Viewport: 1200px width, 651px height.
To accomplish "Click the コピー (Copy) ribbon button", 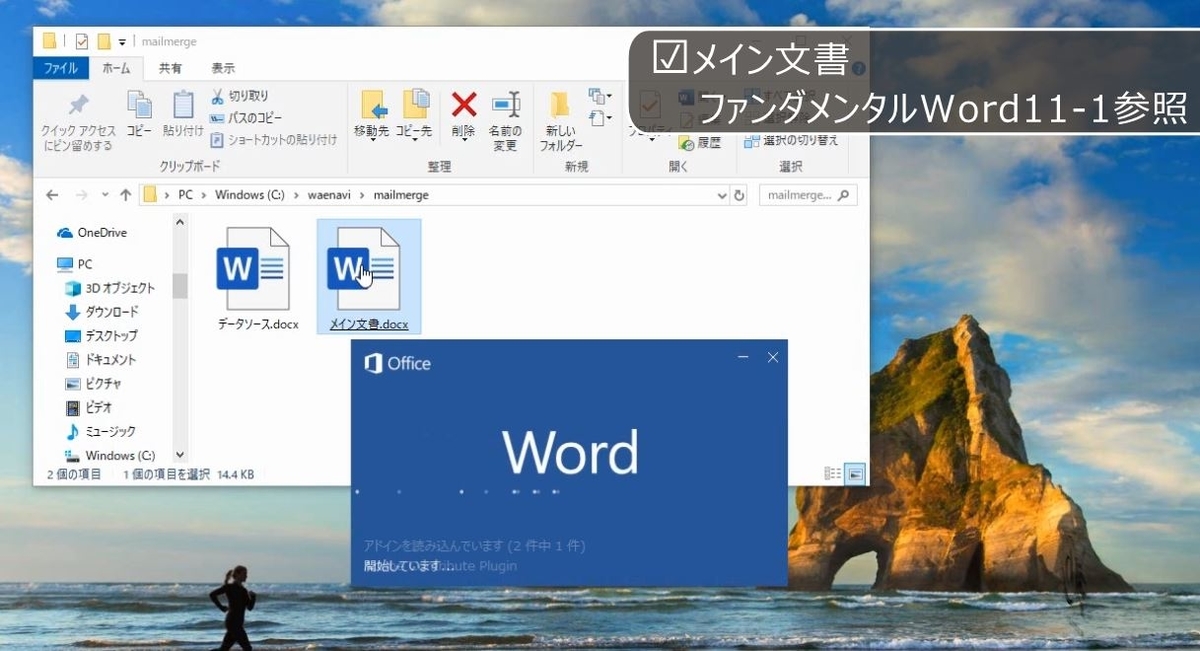I will 139,114.
